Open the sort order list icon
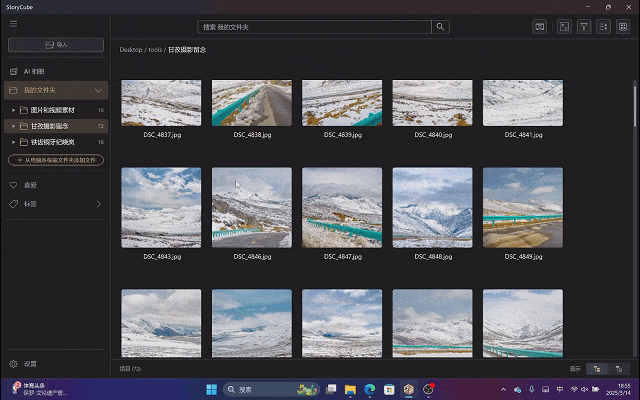 click(x=604, y=27)
